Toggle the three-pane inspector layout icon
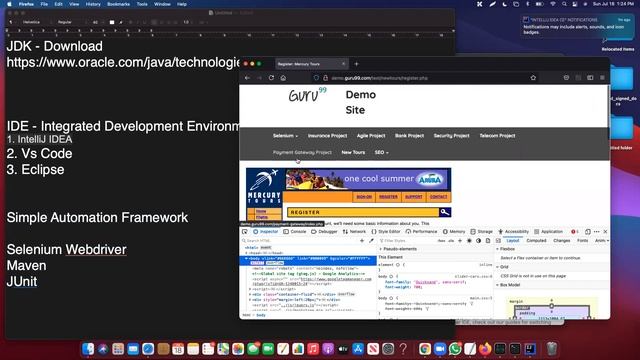The height and width of the screenshot is (360, 640). tap(498, 241)
